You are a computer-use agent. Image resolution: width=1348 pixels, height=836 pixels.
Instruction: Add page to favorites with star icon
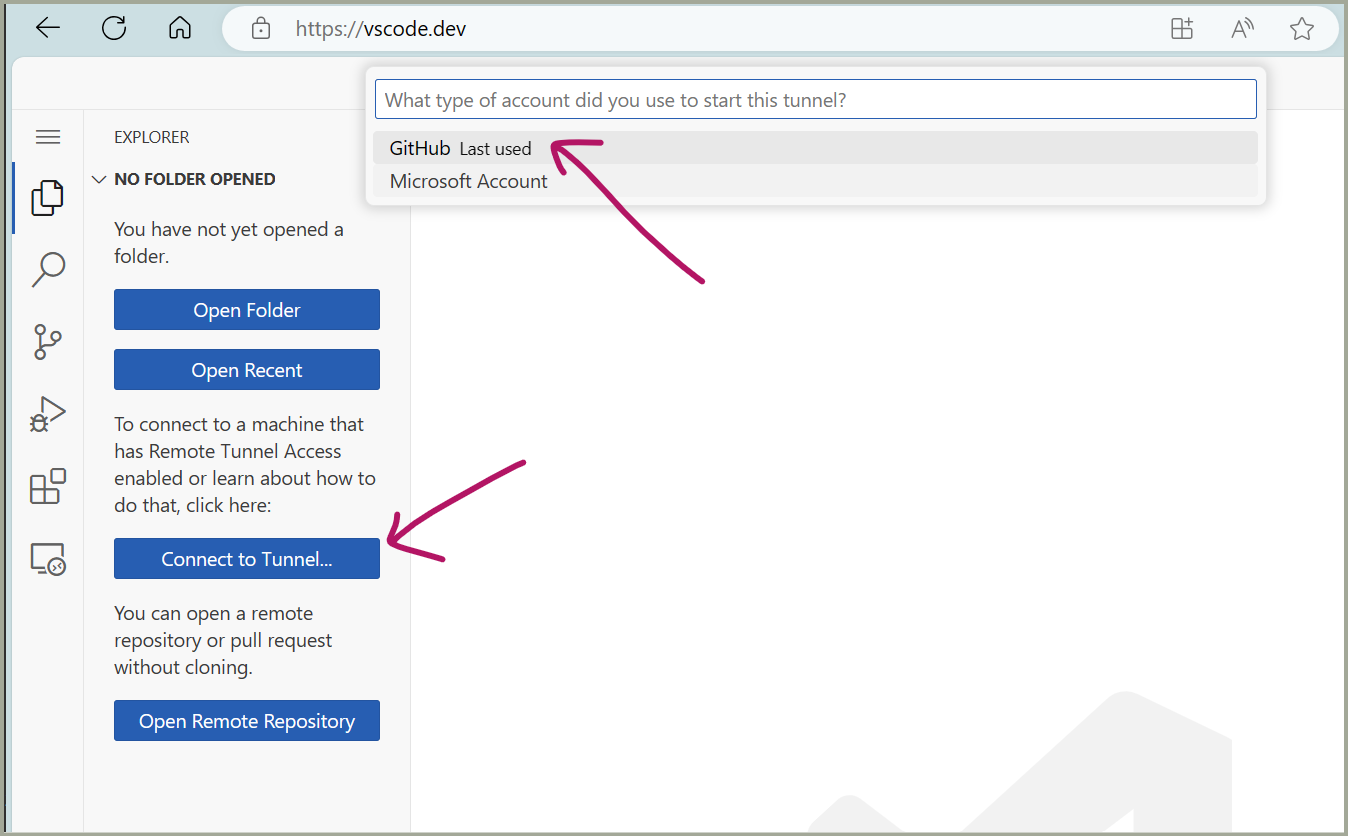click(x=1302, y=29)
